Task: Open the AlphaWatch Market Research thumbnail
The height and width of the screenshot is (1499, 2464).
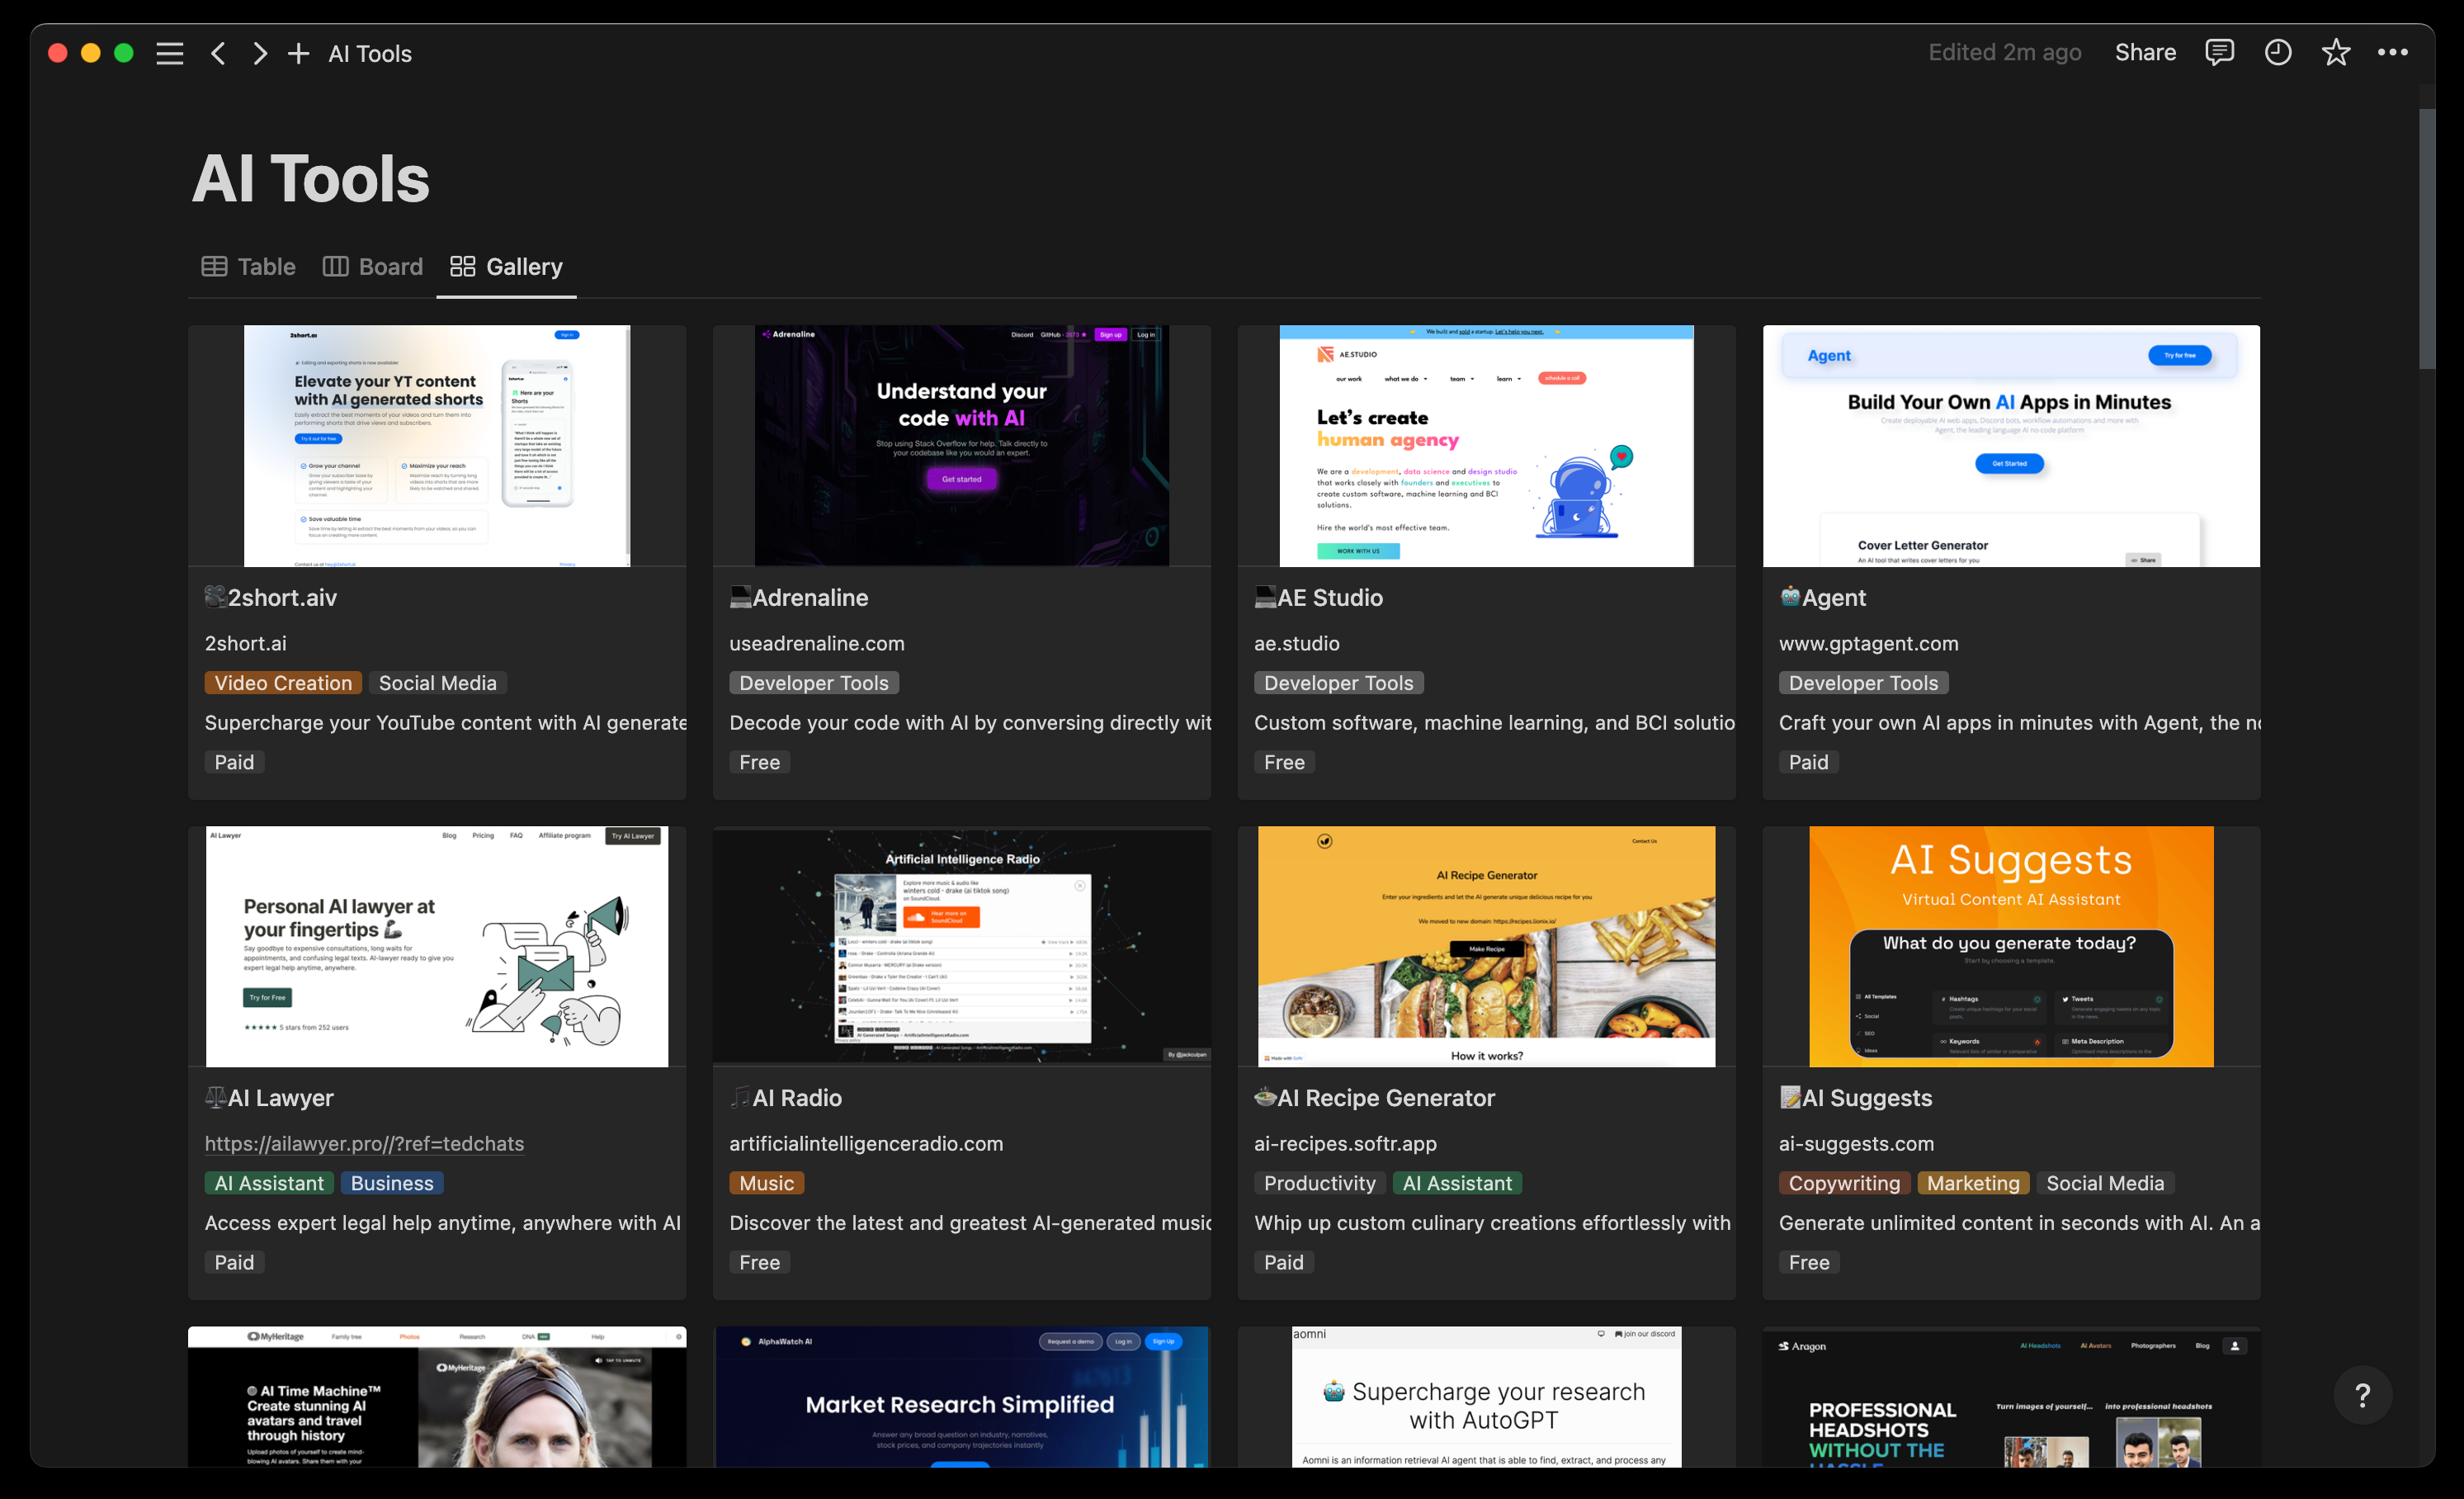Action: pyautogui.click(x=961, y=1396)
